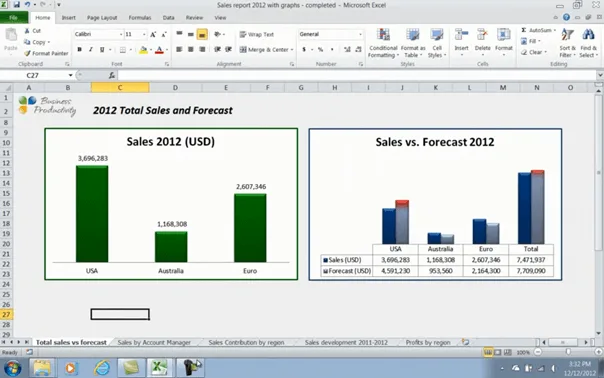
Task: Switch to the Page Layout tab
Action: point(102,18)
